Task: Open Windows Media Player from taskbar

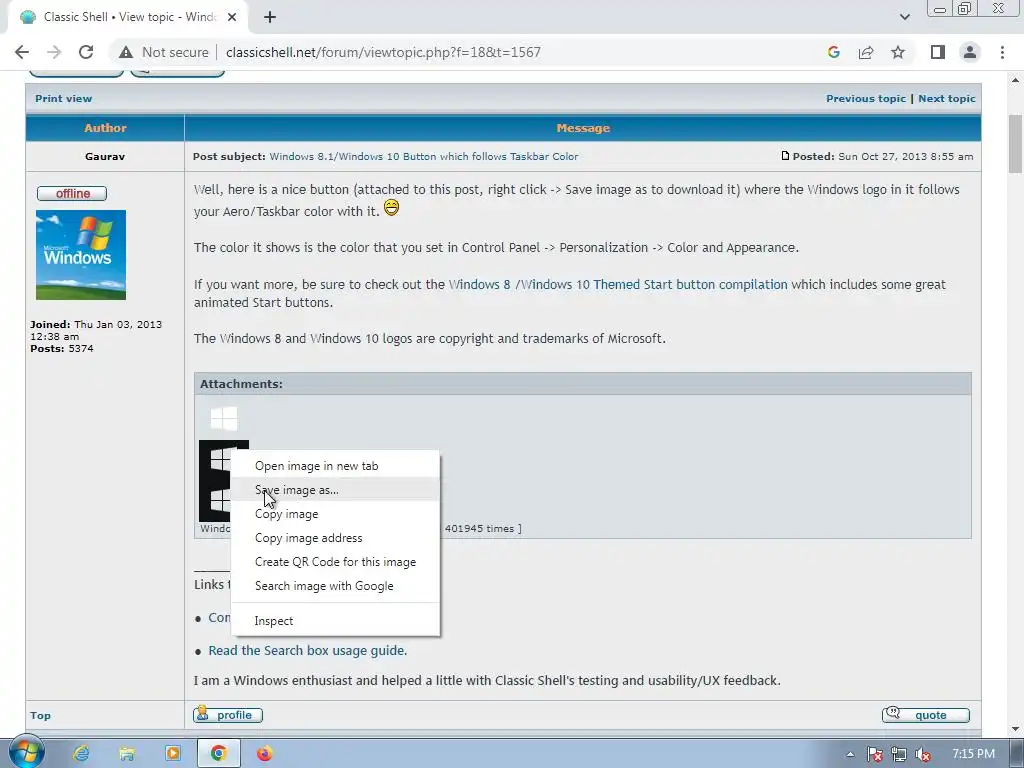Action: coord(172,754)
